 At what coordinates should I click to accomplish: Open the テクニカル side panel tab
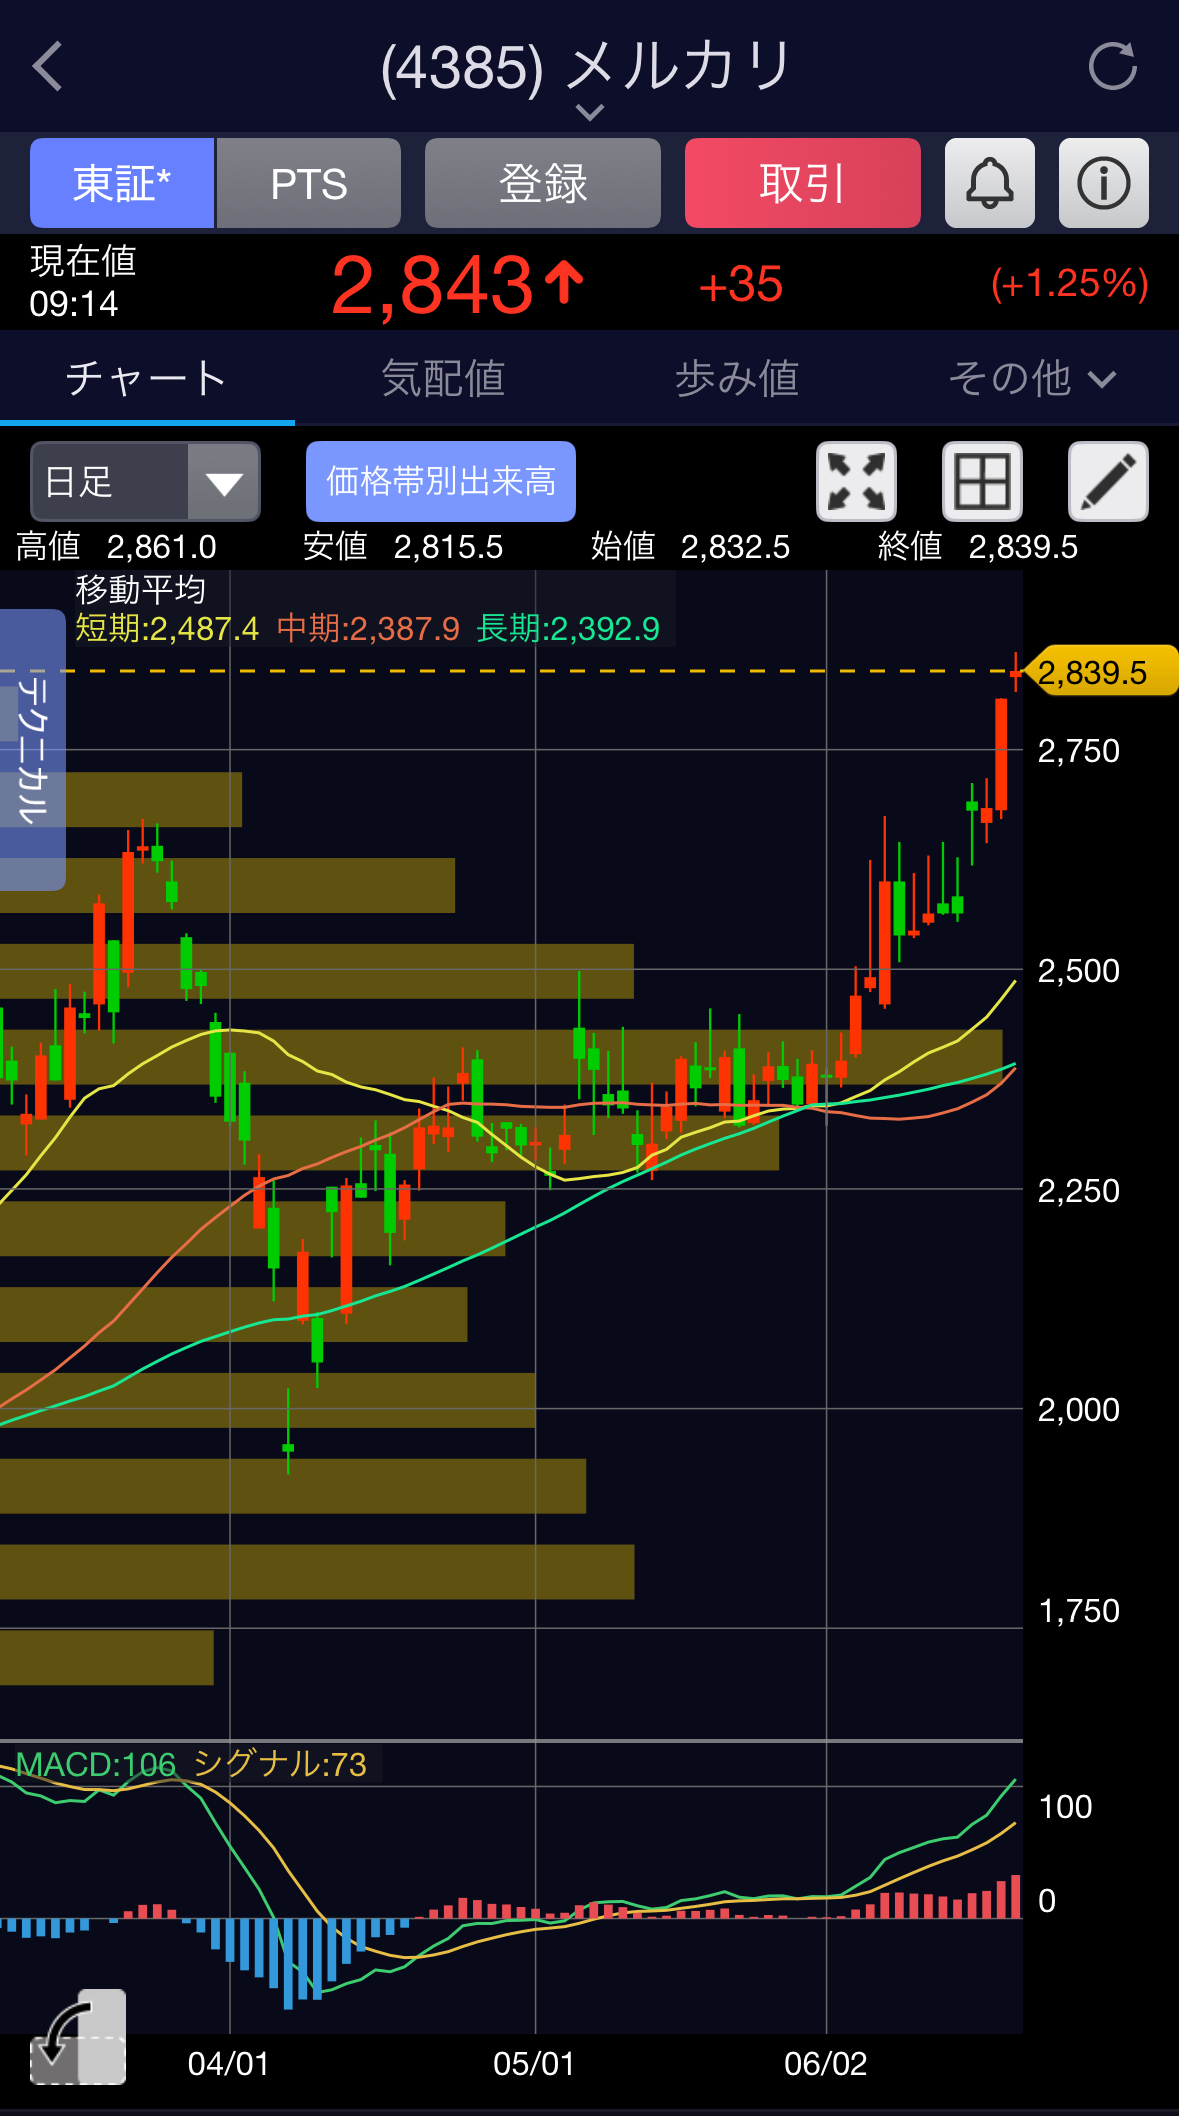point(32,750)
